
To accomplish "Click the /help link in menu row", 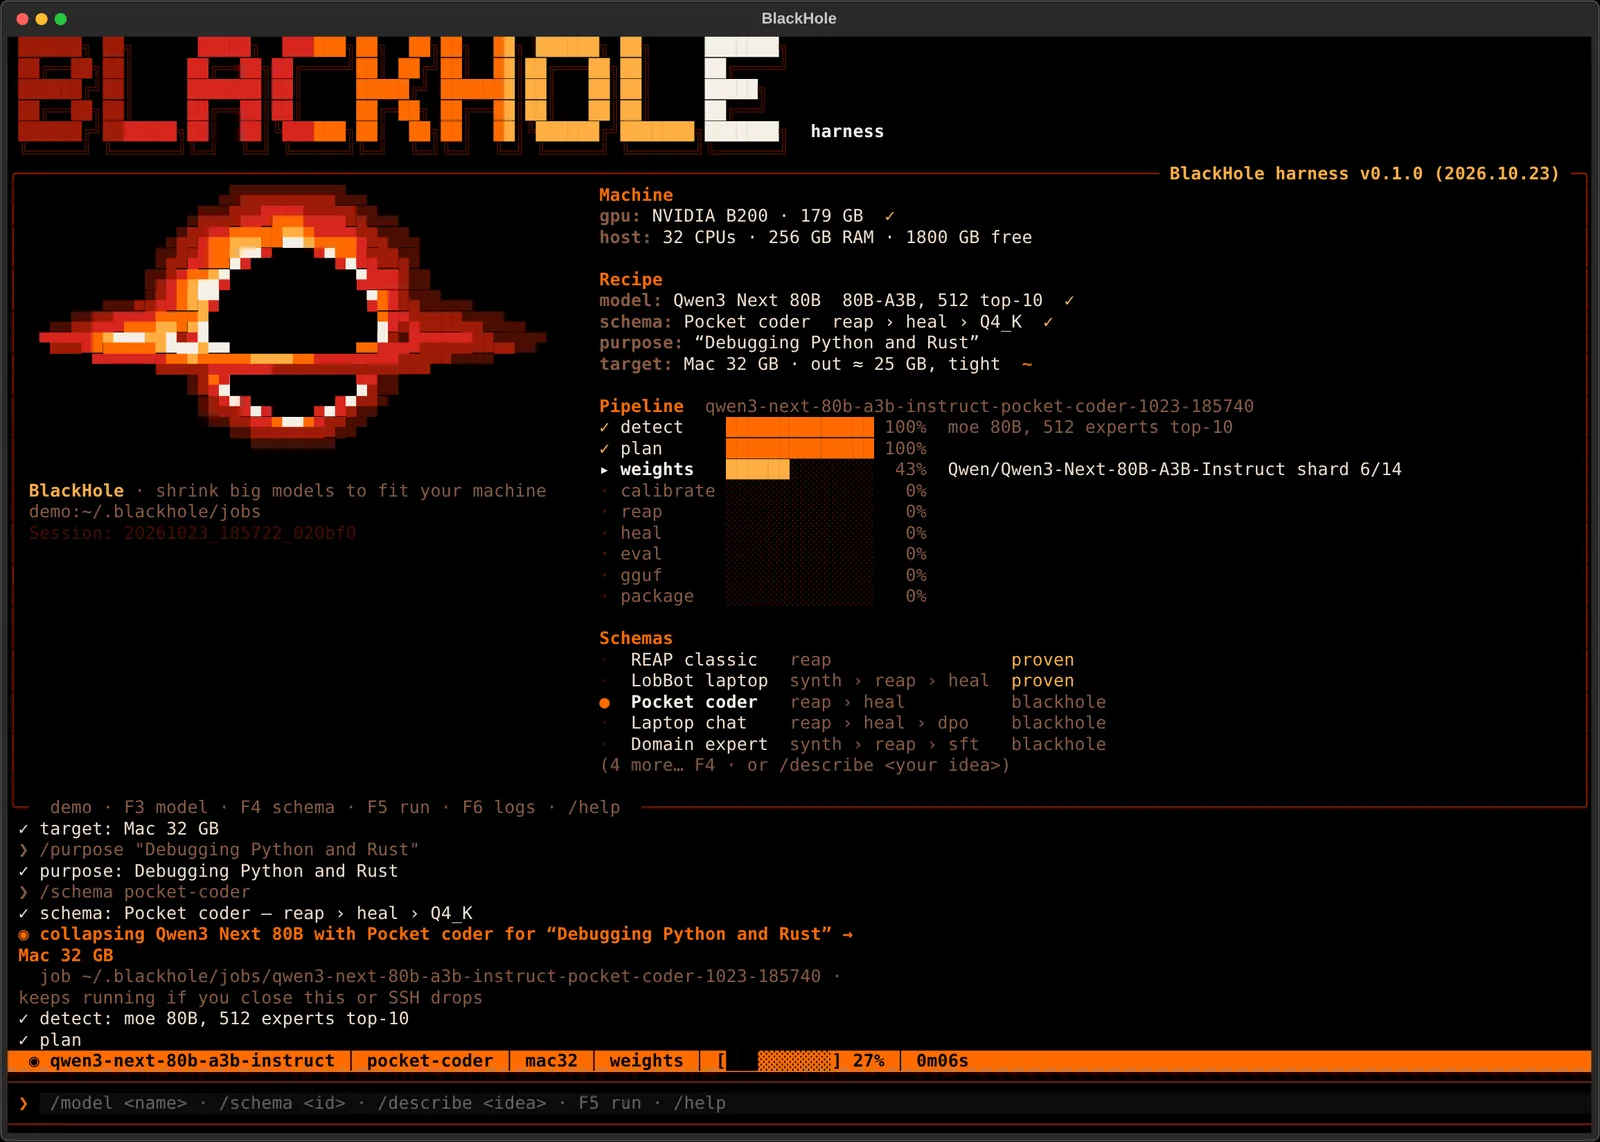I will 594,808.
